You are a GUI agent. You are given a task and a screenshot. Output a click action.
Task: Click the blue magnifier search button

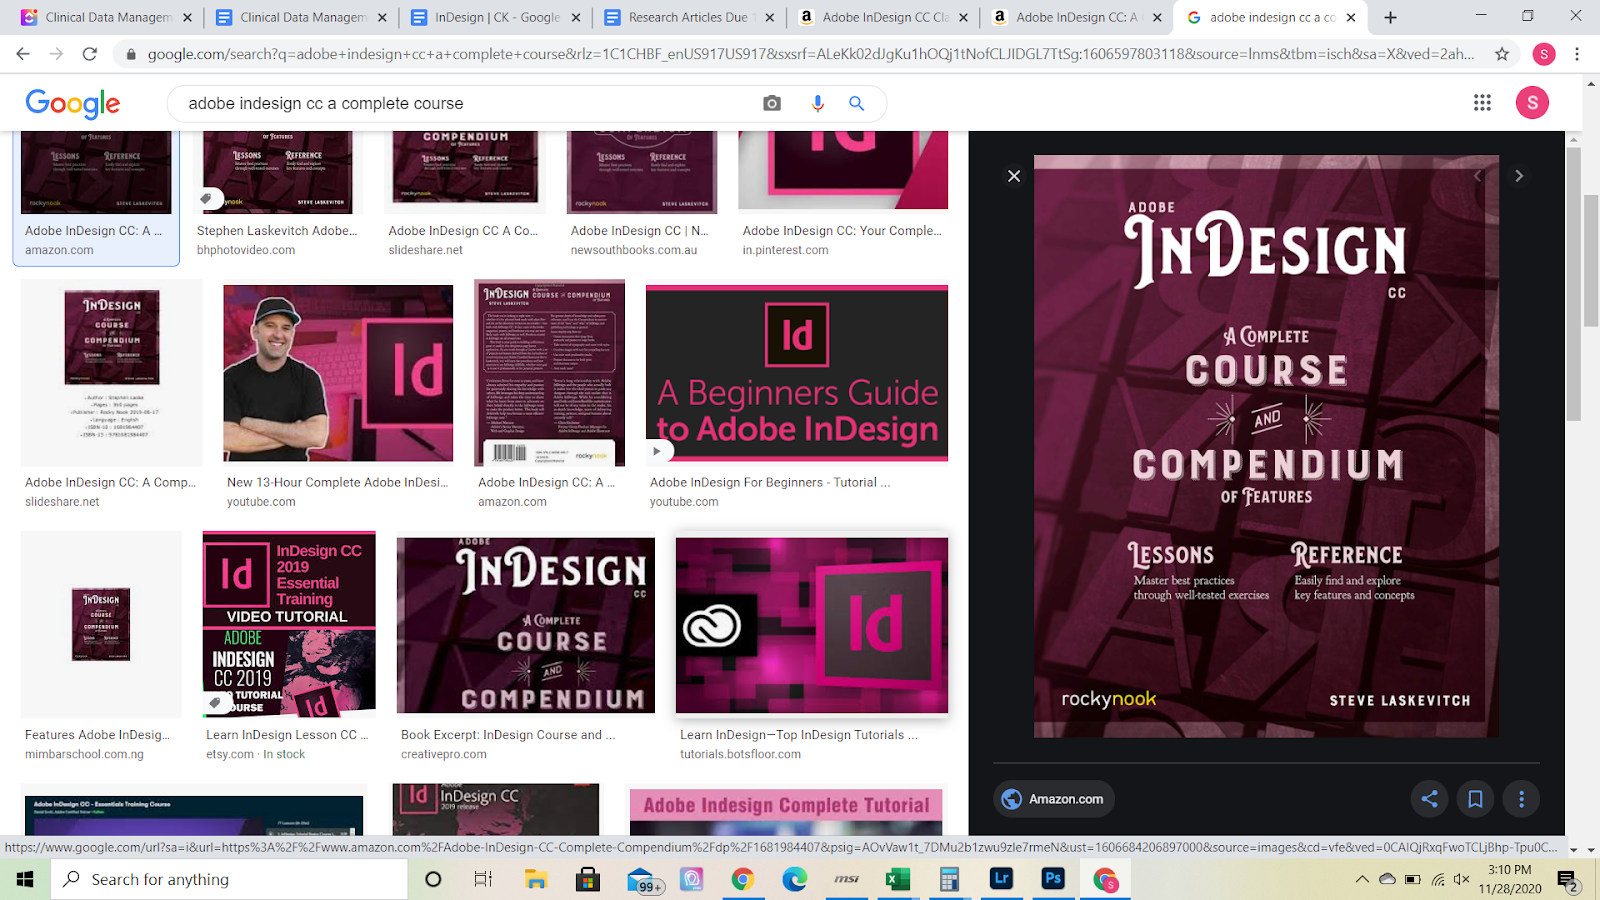(x=857, y=103)
